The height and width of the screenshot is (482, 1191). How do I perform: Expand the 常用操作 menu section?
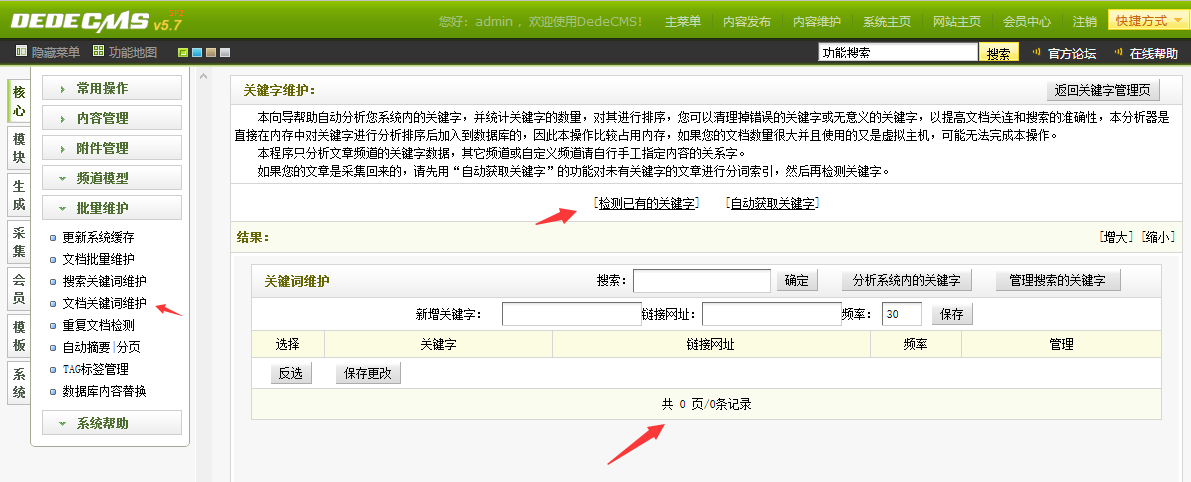tap(111, 88)
